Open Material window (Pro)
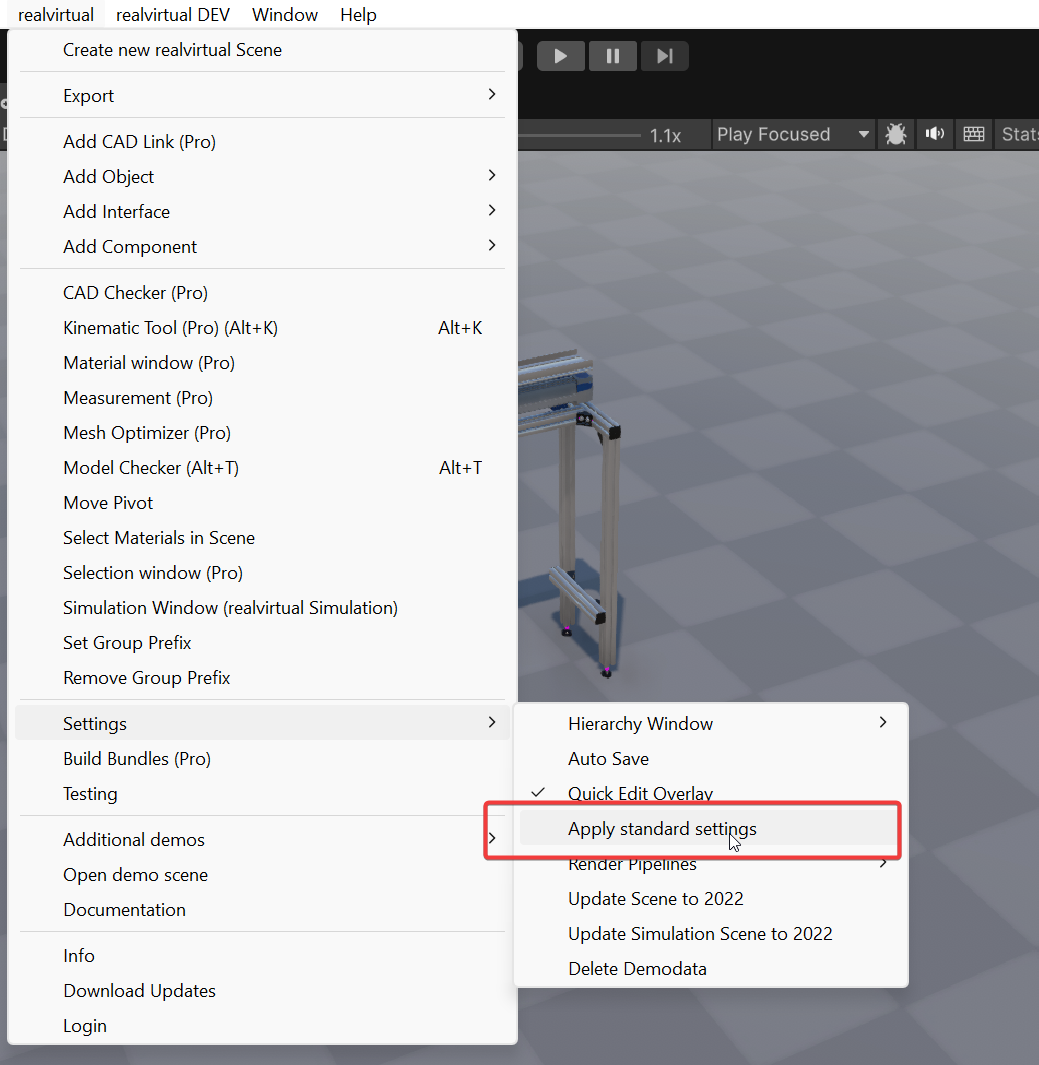The image size is (1039, 1065). (262, 363)
